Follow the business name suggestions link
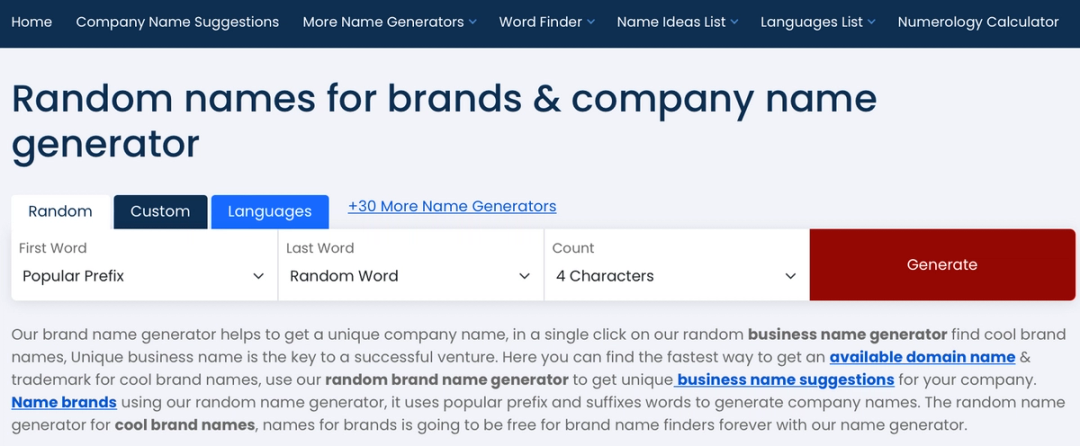 tap(784, 379)
